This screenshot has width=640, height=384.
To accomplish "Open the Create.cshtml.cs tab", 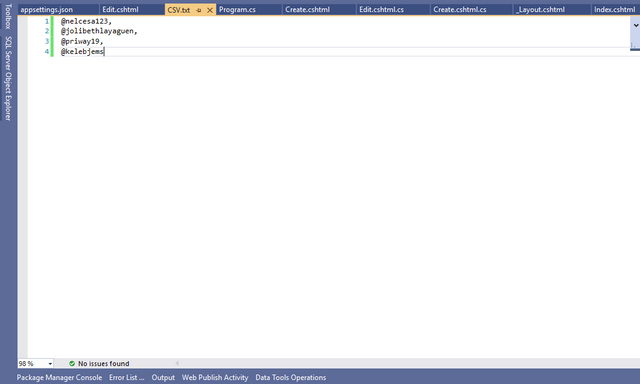I will (460, 9).
